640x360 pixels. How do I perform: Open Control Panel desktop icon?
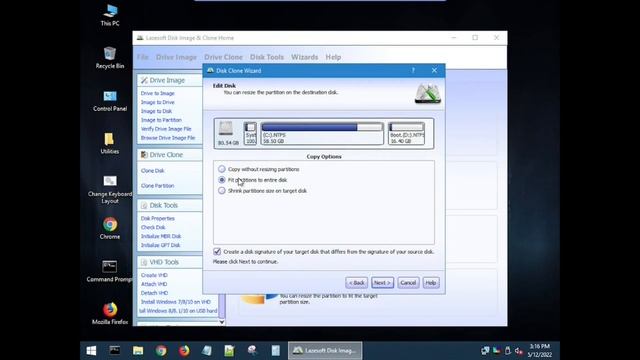110,100
